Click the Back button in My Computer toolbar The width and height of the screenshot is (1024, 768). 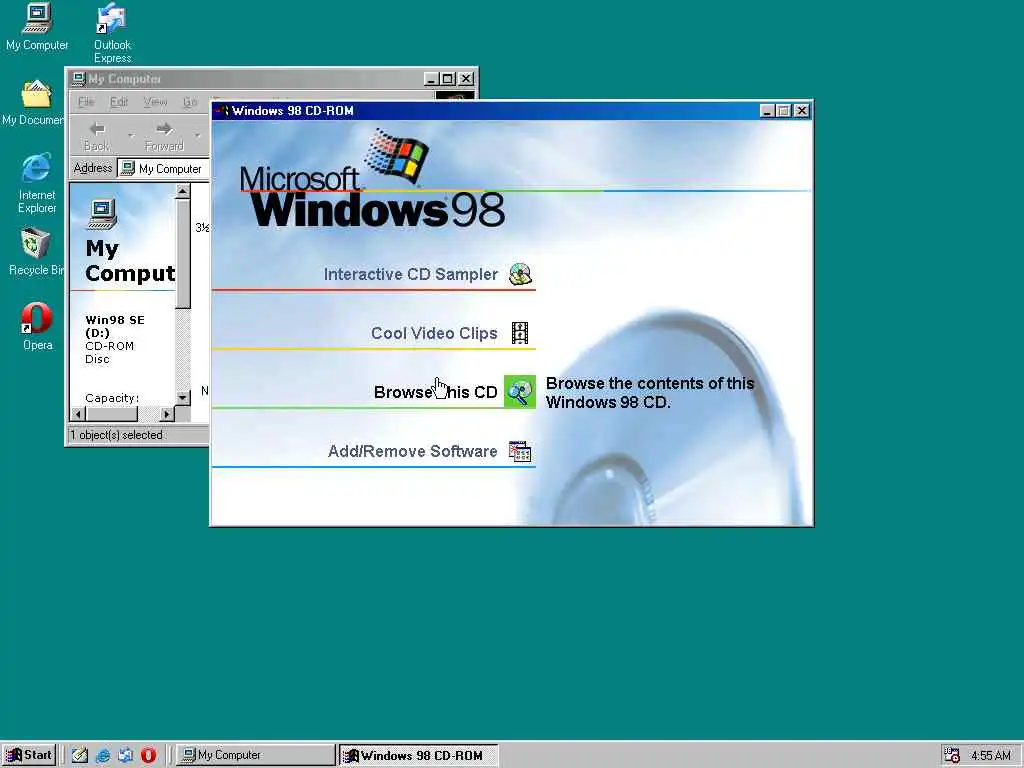[97, 136]
